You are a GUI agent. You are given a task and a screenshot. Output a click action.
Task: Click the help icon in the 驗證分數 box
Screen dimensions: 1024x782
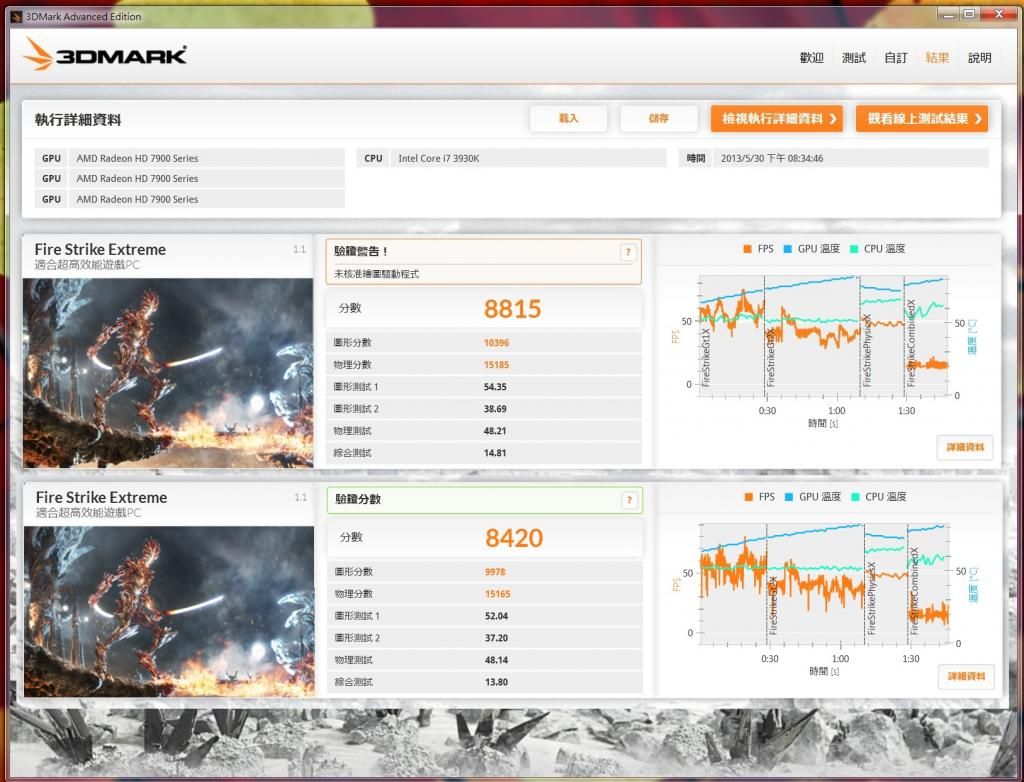click(x=629, y=500)
